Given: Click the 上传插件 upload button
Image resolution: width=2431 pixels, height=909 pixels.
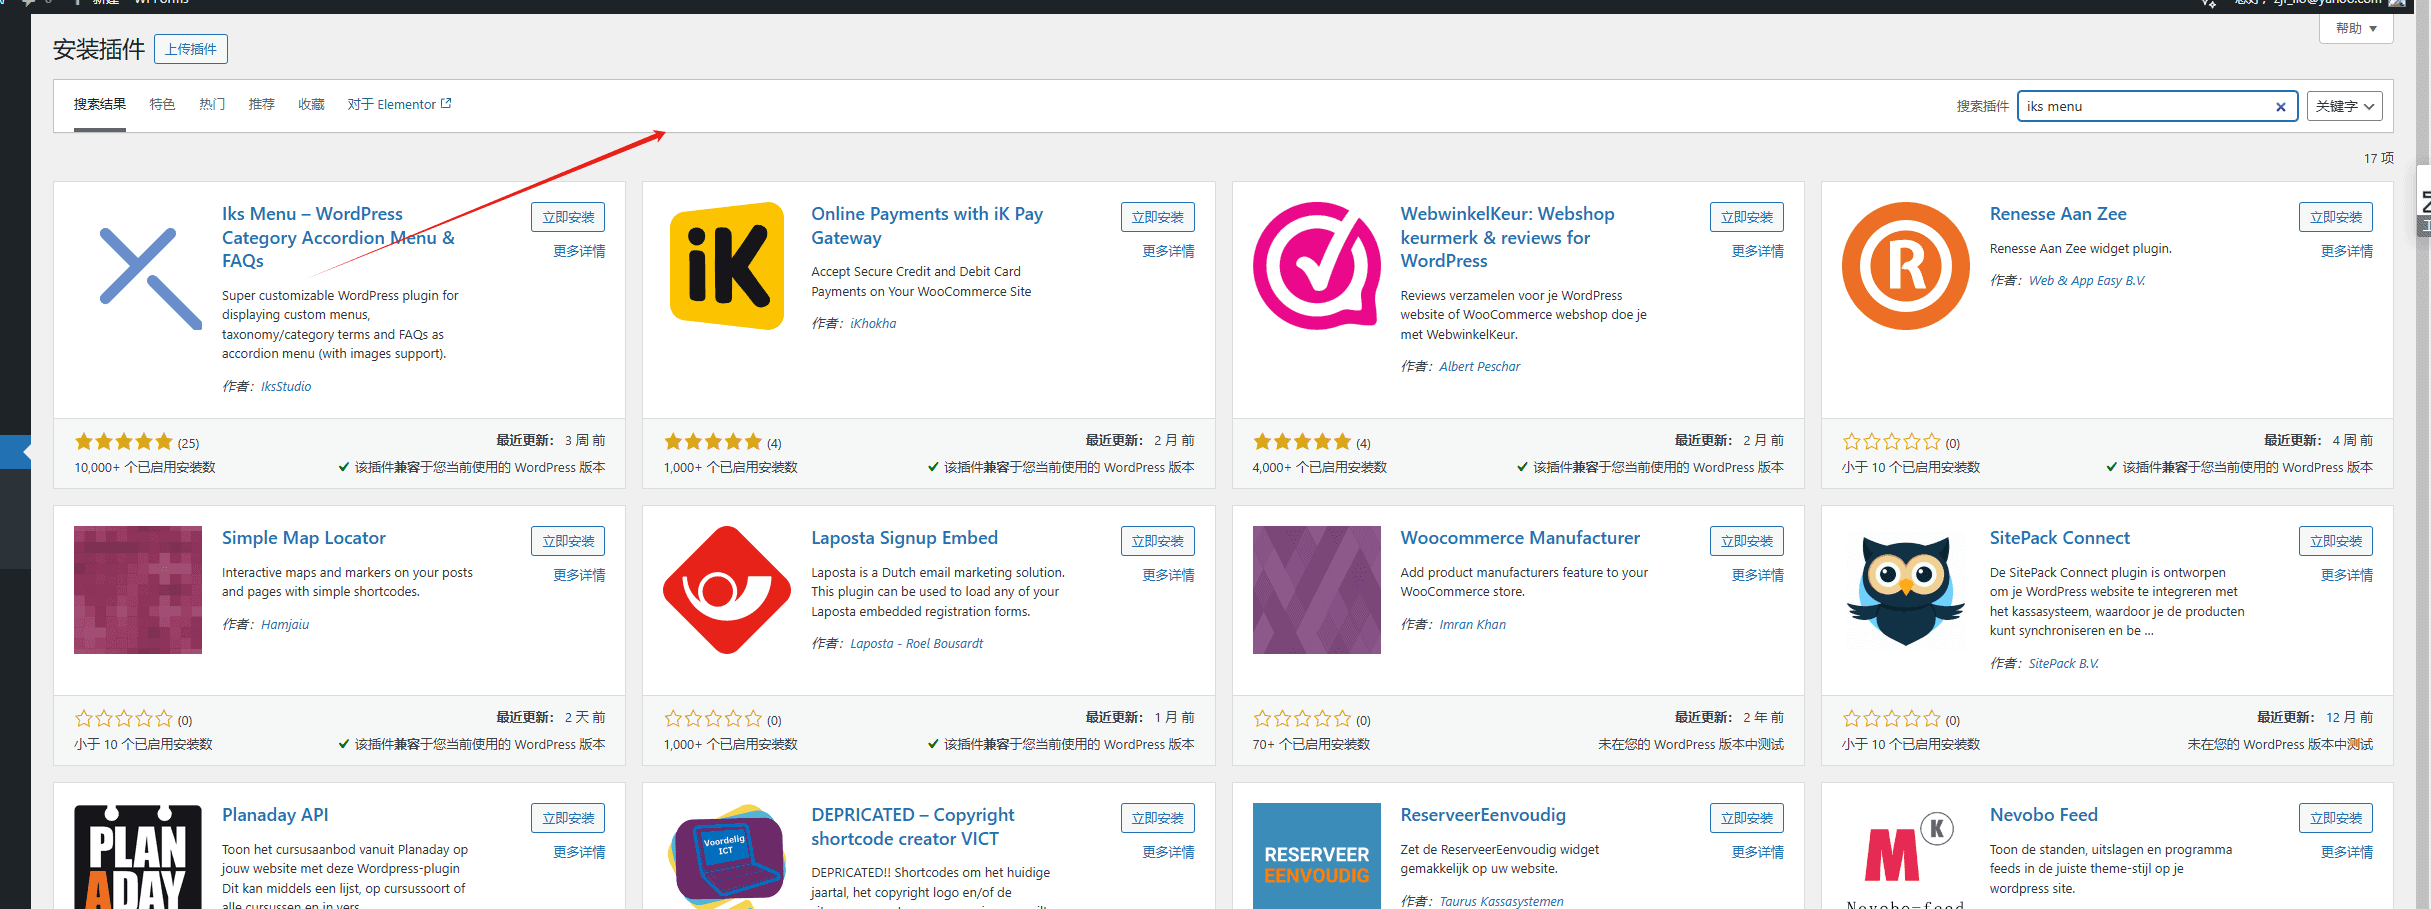Looking at the screenshot, I should pos(191,49).
